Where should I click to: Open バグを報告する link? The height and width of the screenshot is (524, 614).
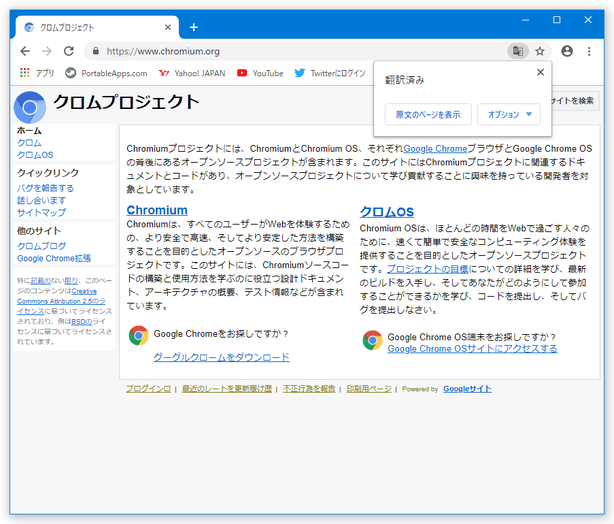(45, 188)
